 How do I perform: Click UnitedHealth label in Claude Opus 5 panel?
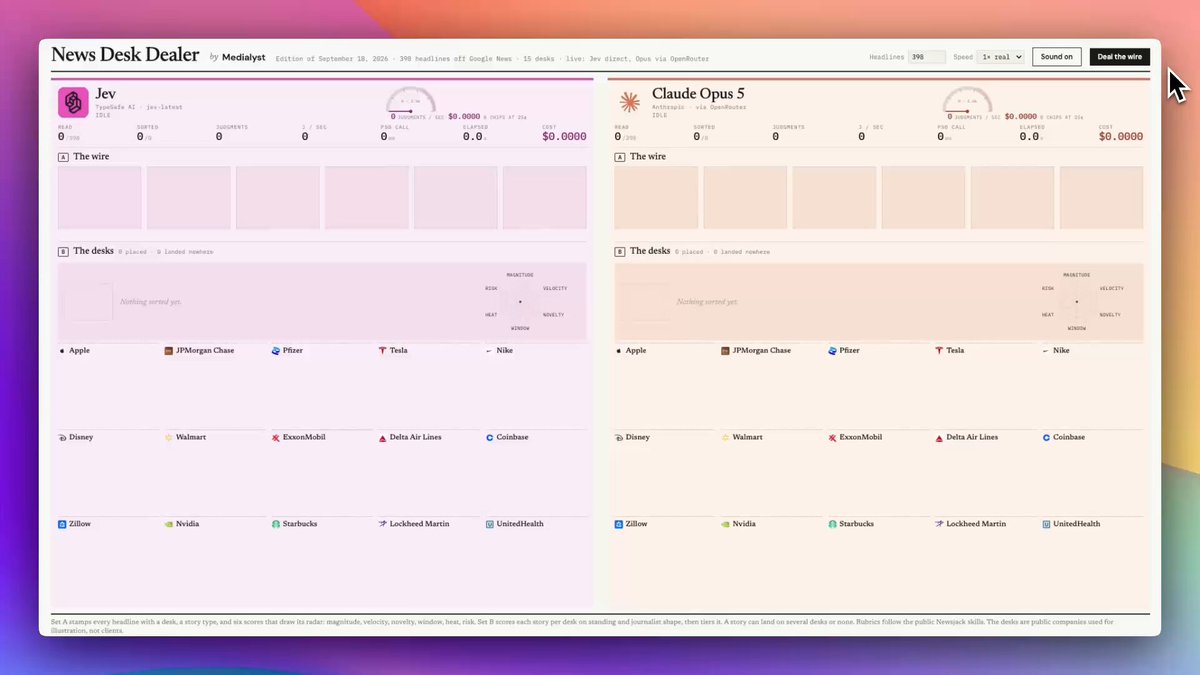click(x=1077, y=524)
